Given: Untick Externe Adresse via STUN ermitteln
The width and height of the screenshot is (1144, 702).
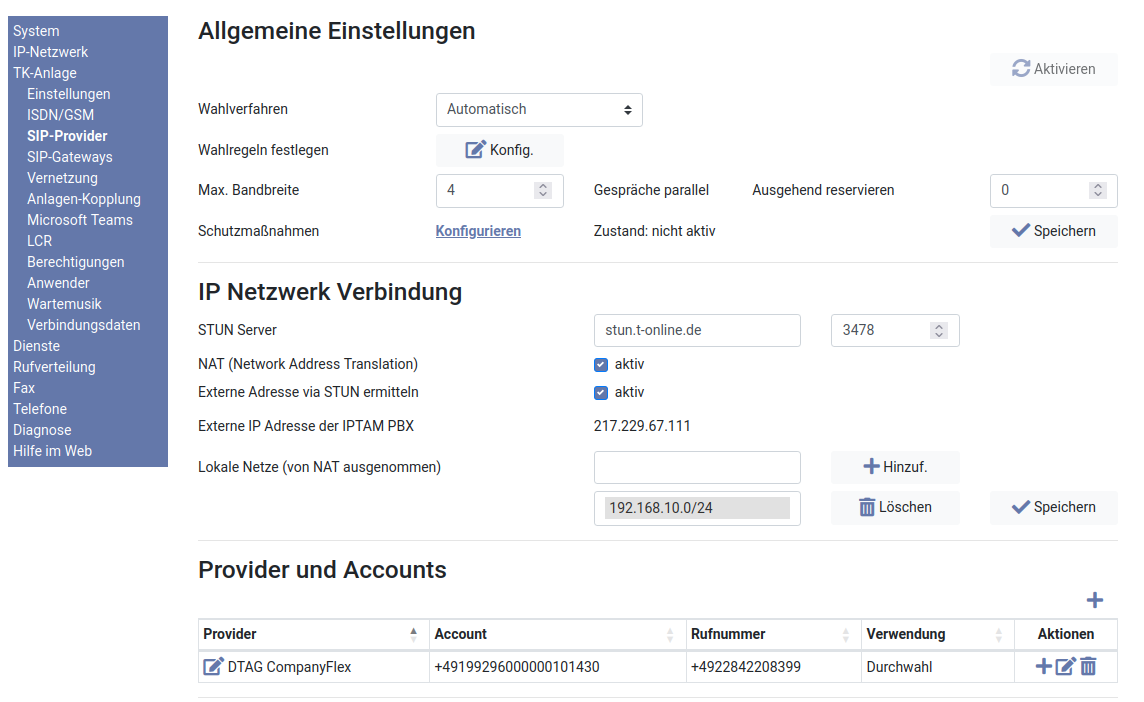Looking at the screenshot, I should coord(601,392).
